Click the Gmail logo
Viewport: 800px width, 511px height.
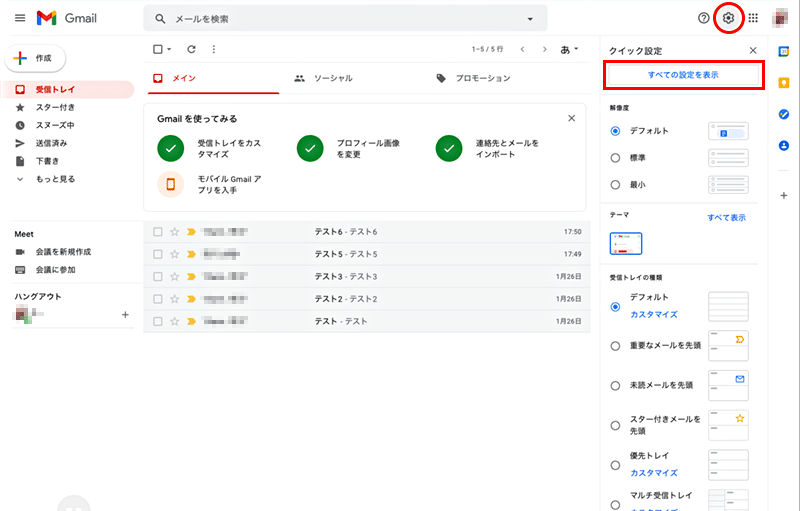point(67,18)
